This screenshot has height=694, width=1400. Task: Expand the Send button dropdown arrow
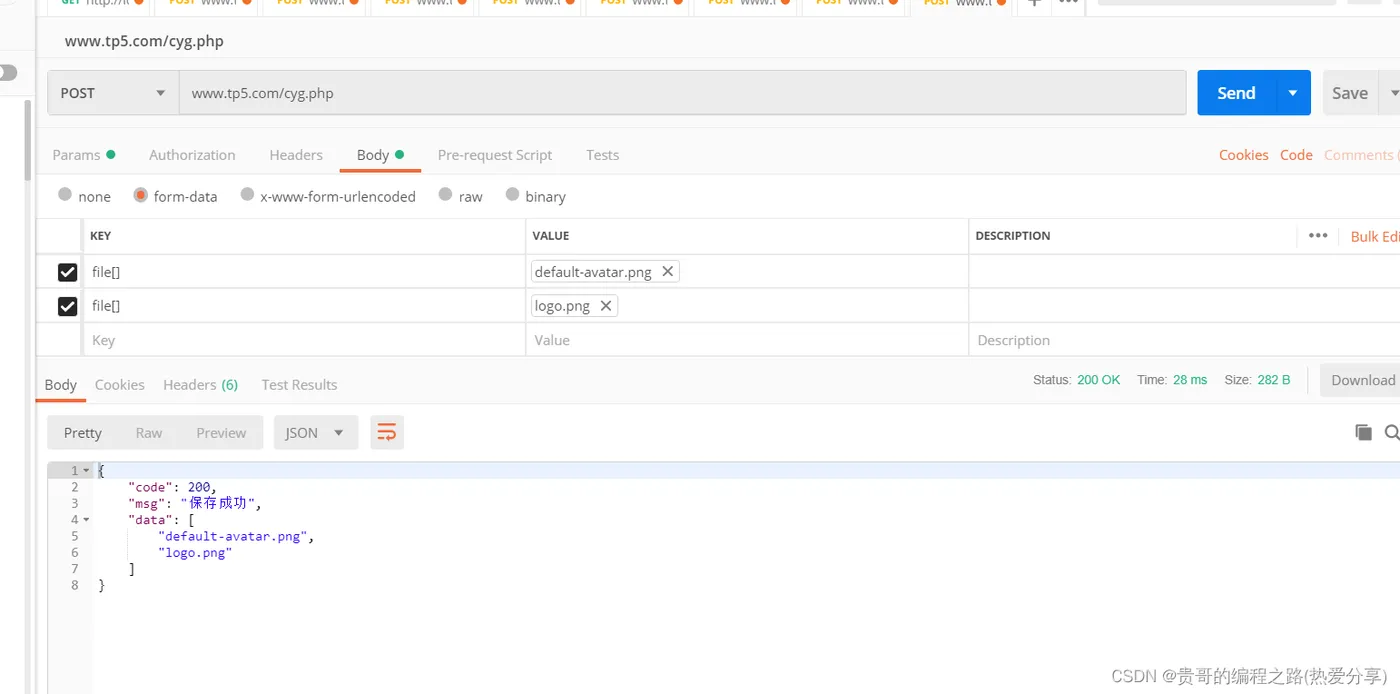pyautogui.click(x=1293, y=93)
